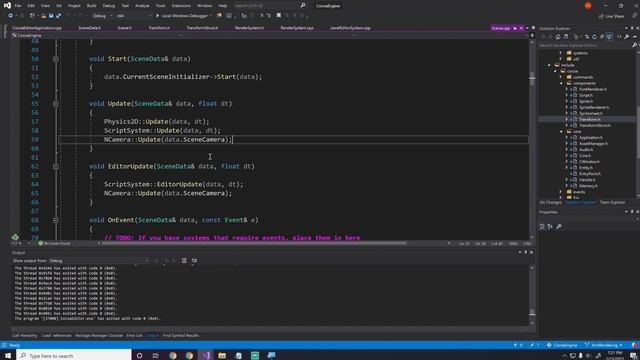640x360 pixels.
Task: Open the Package Manager Console tab
Action: pos(99,336)
